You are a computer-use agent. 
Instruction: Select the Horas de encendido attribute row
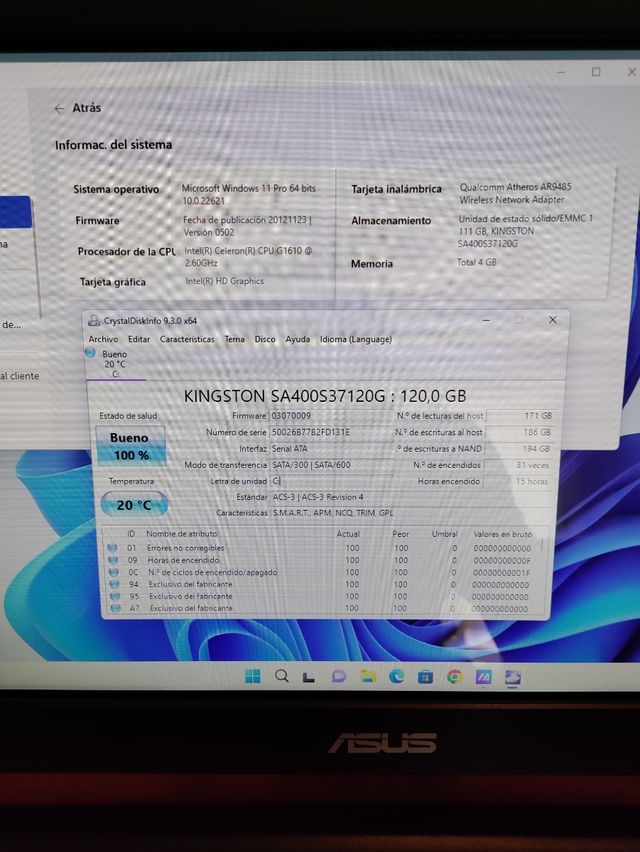(x=321, y=560)
